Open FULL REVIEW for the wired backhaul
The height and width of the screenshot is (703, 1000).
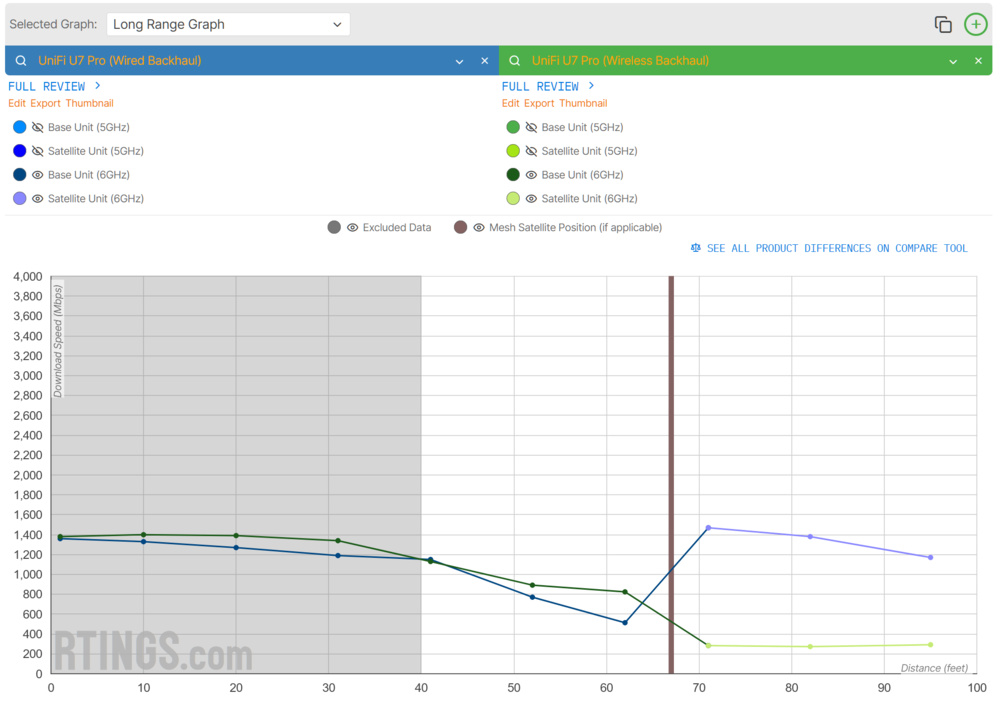(46, 86)
